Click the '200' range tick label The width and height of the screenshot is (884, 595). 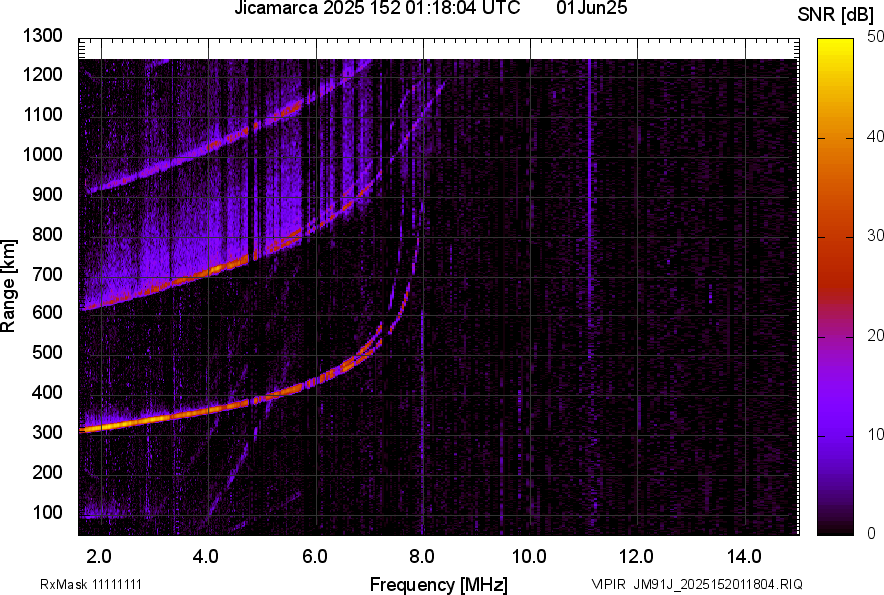point(47,471)
